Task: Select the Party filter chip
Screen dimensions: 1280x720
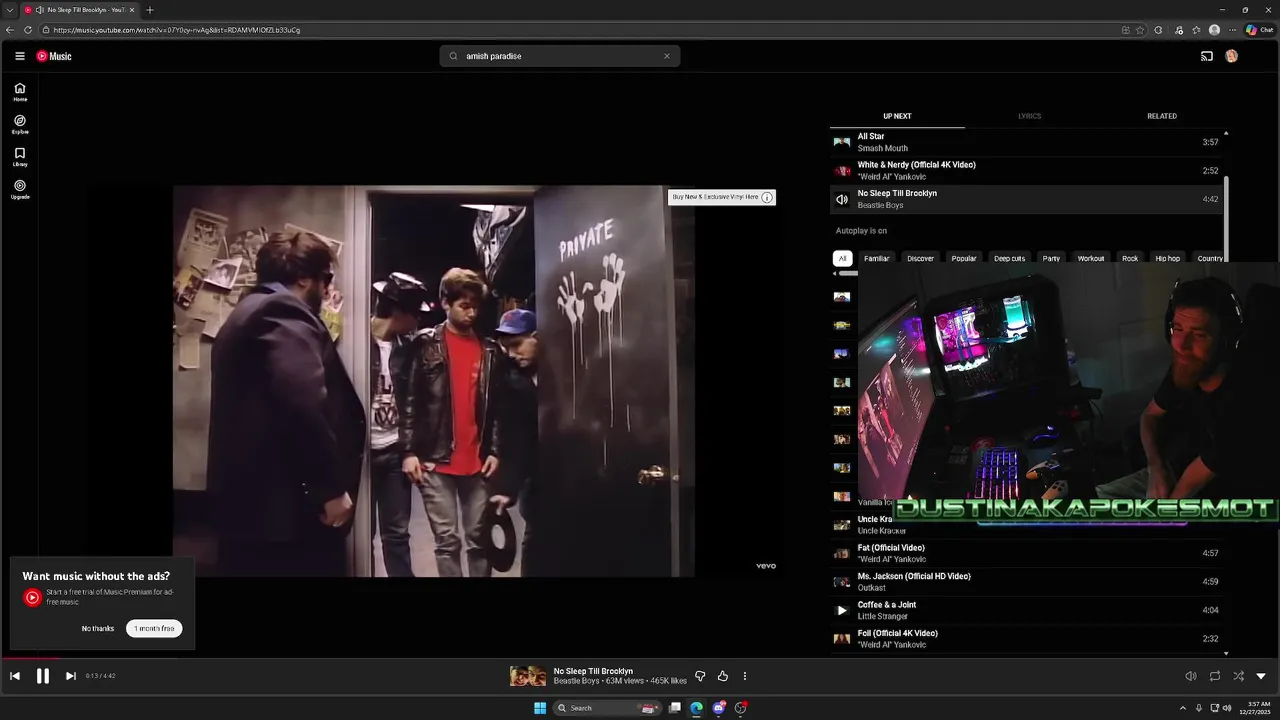Action: [x=1051, y=258]
